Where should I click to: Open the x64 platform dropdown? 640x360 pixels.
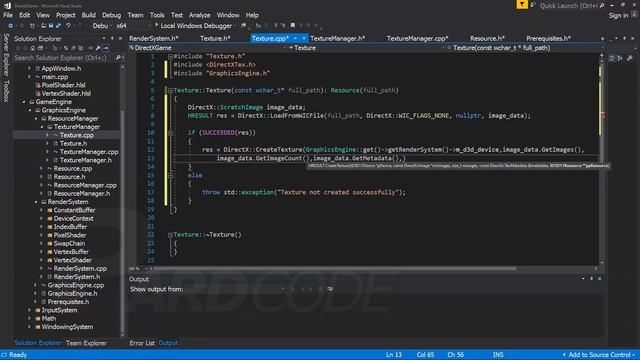pos(133,26)
